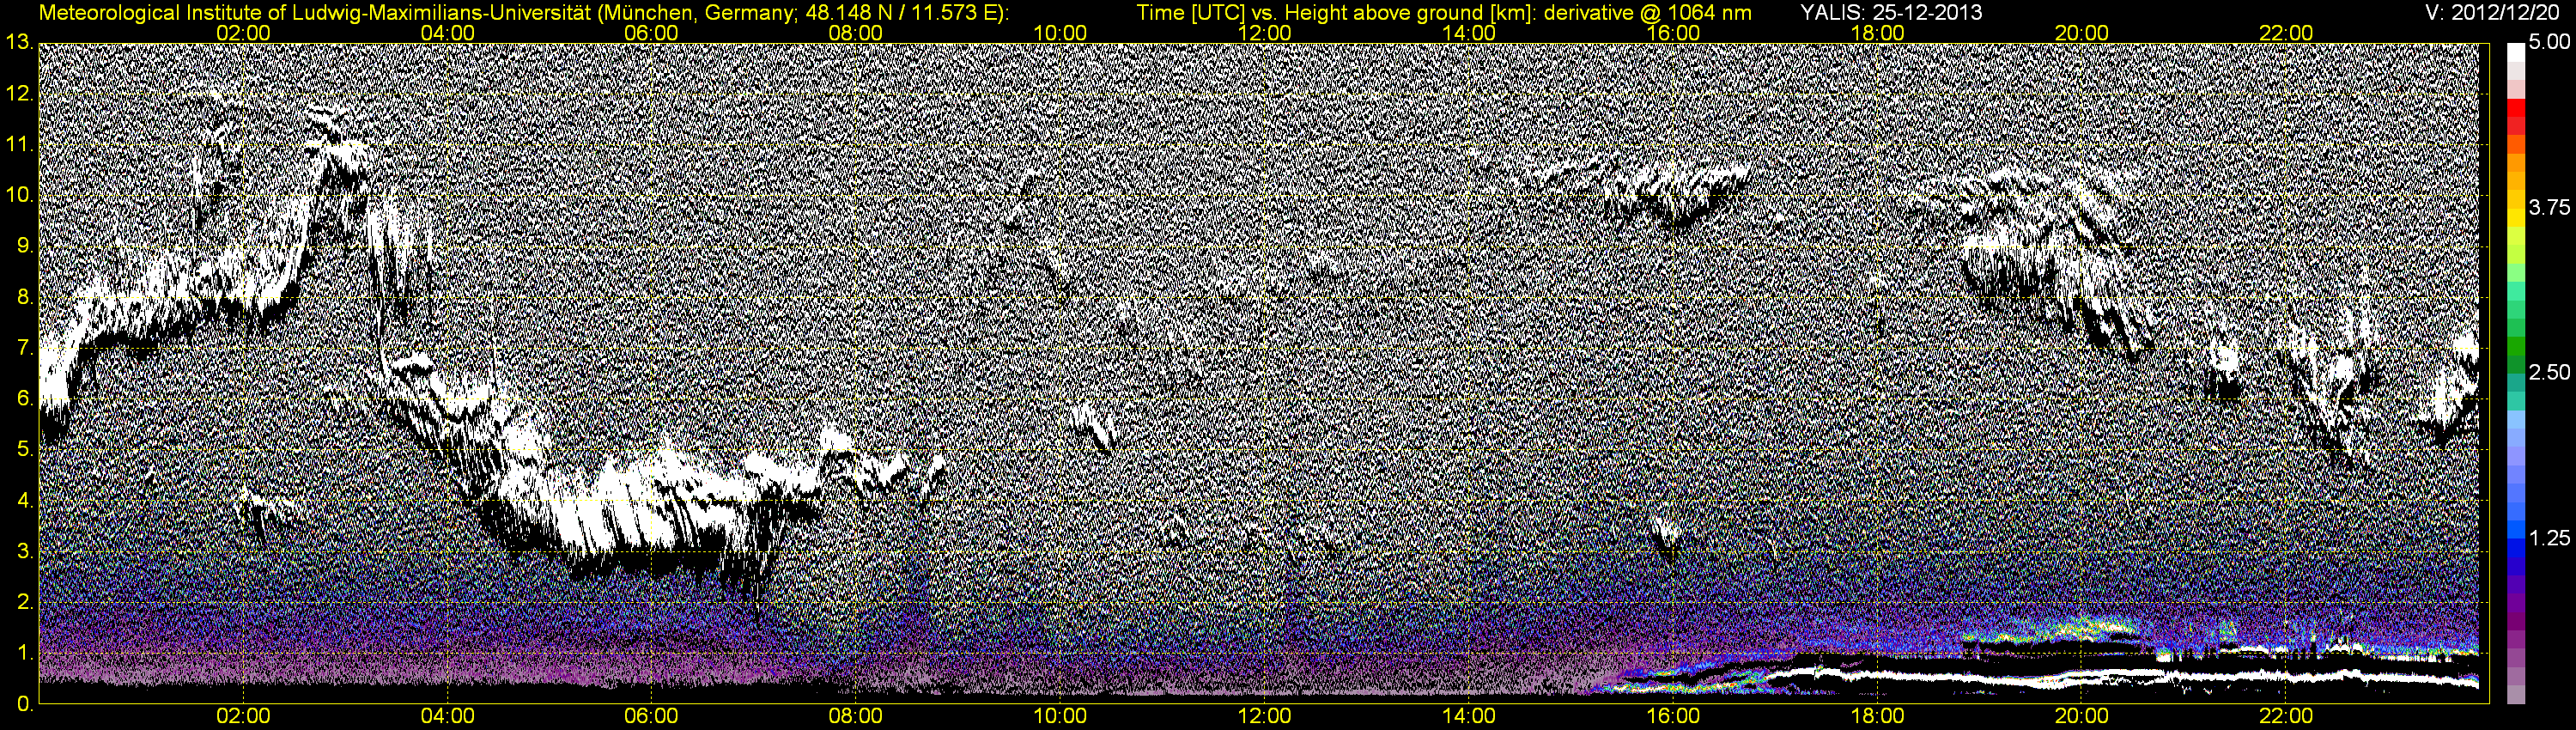Viewport: 2576px width, 730px height.
Task: Click the height axis label 2
Action: pyautogui.click(x=24, y=602)
